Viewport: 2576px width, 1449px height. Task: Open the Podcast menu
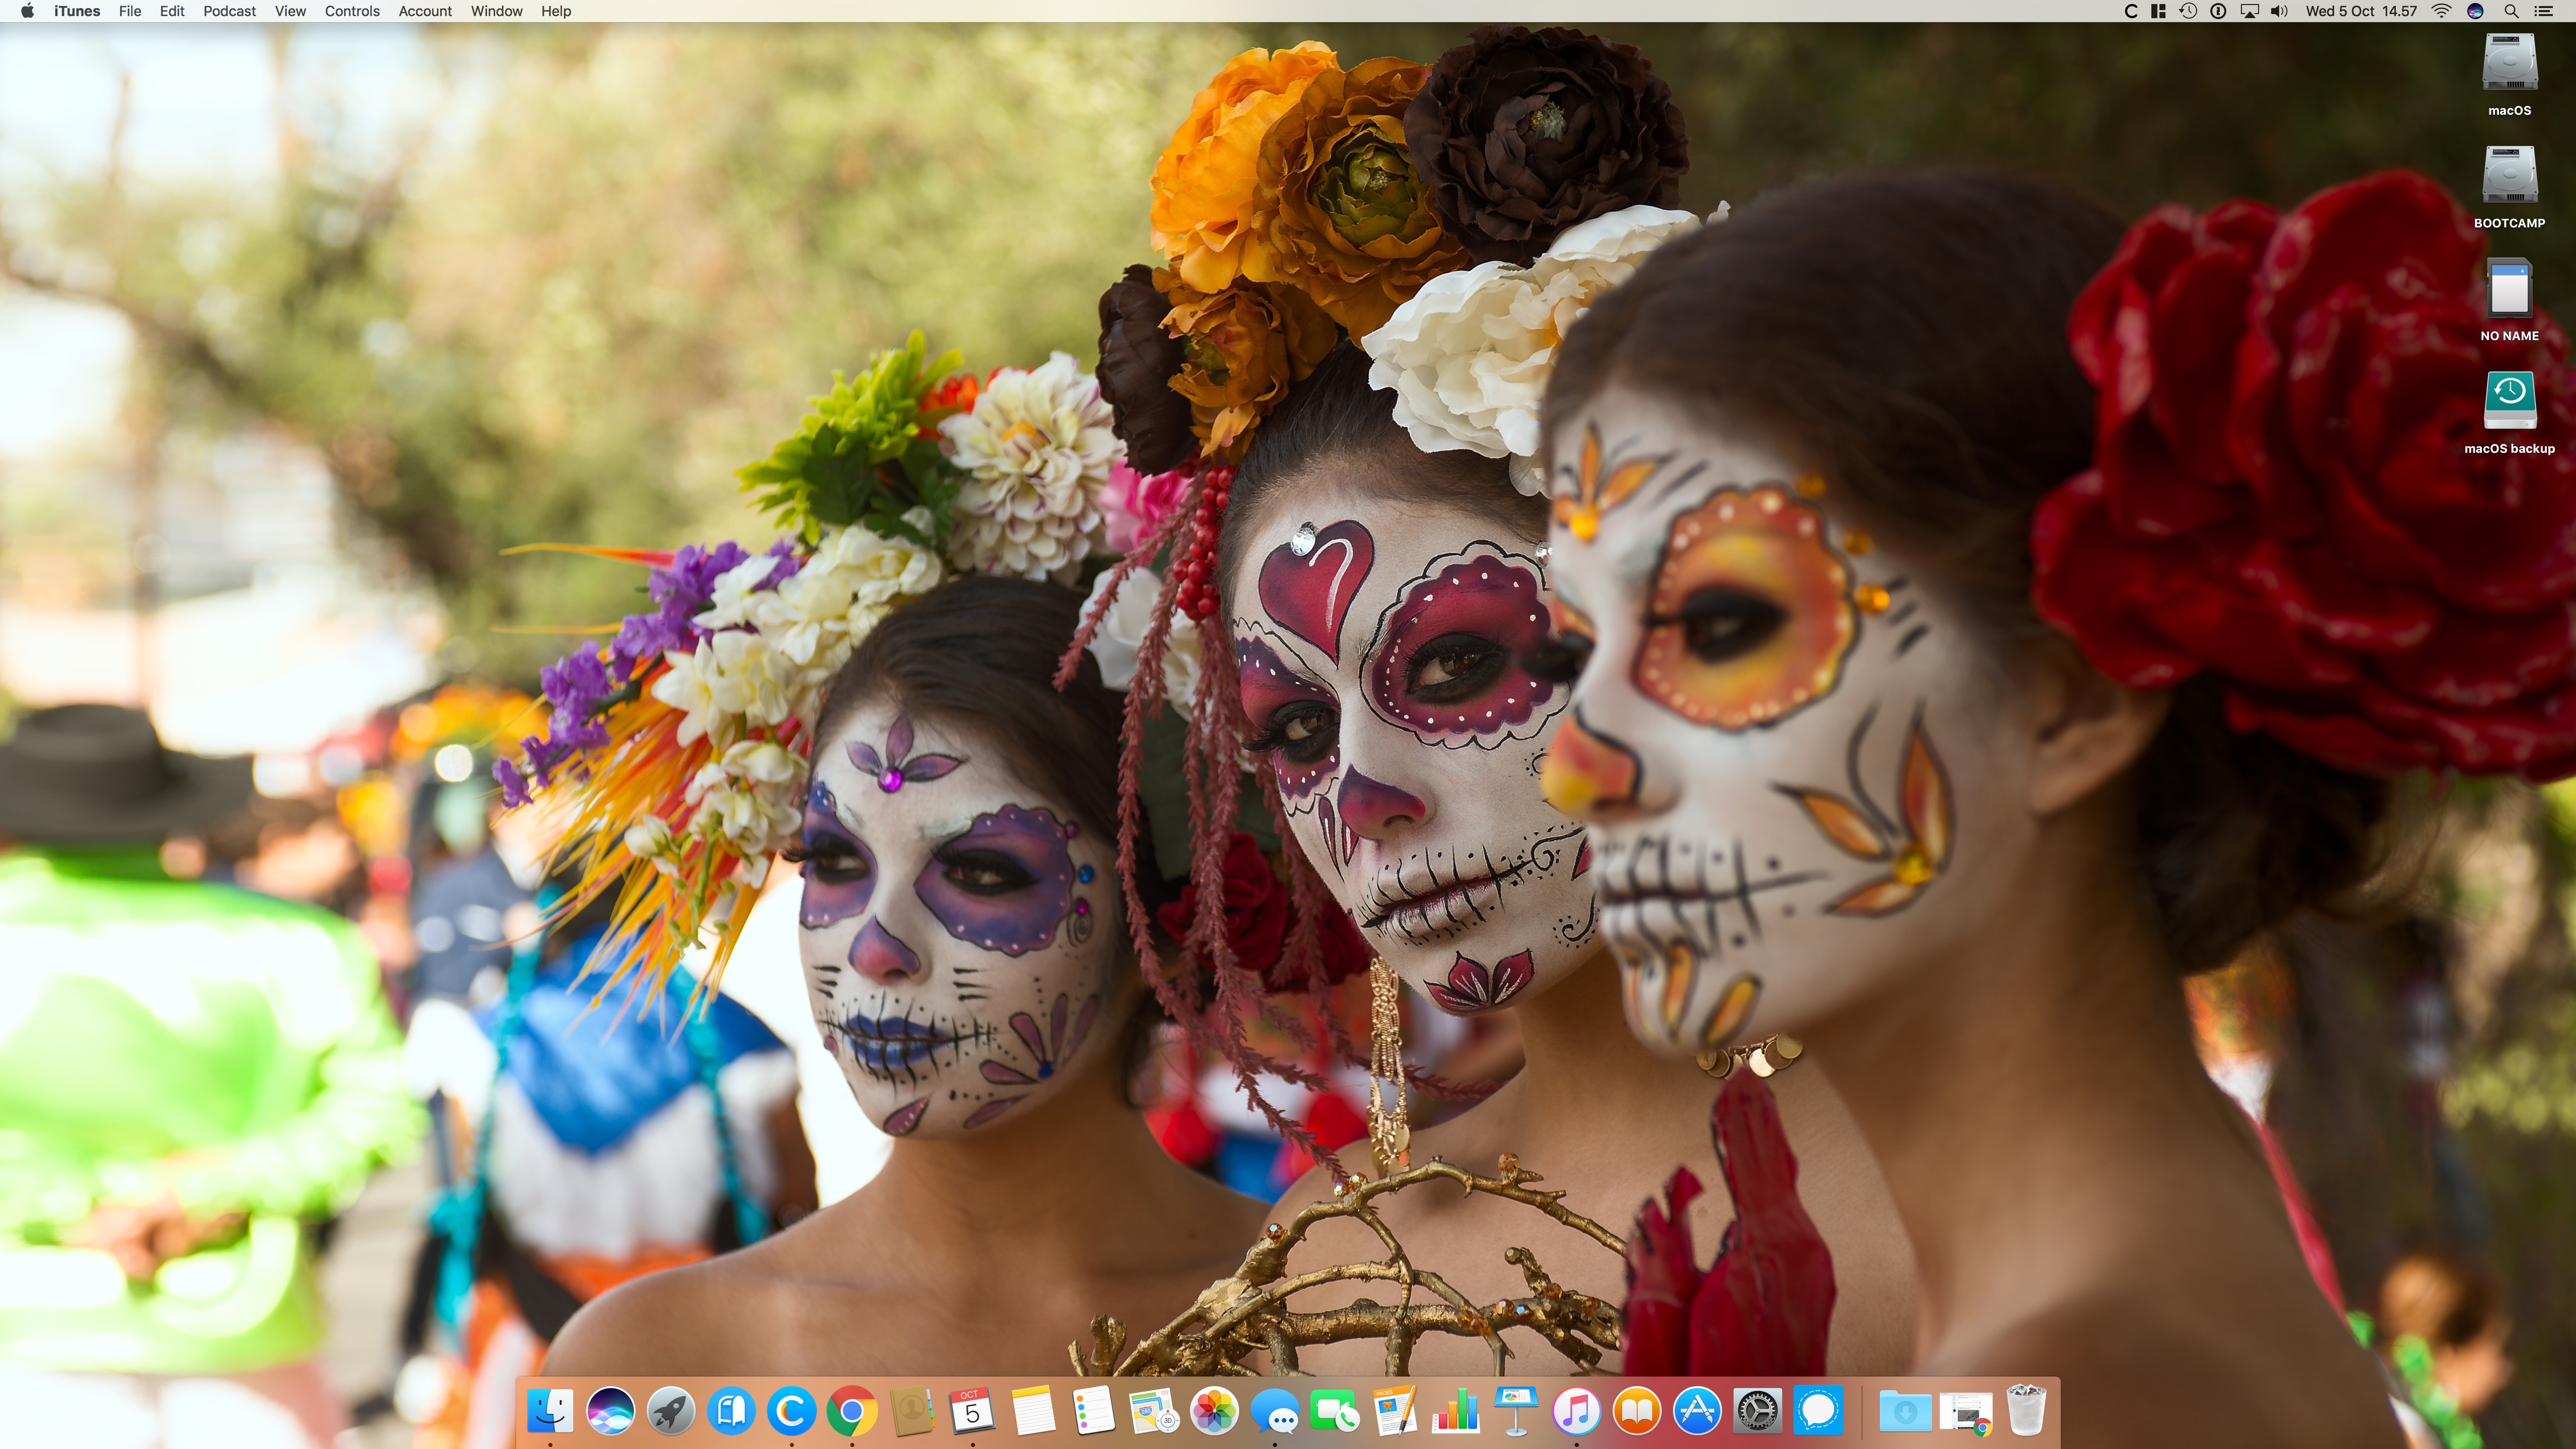(x=229, y=11)
